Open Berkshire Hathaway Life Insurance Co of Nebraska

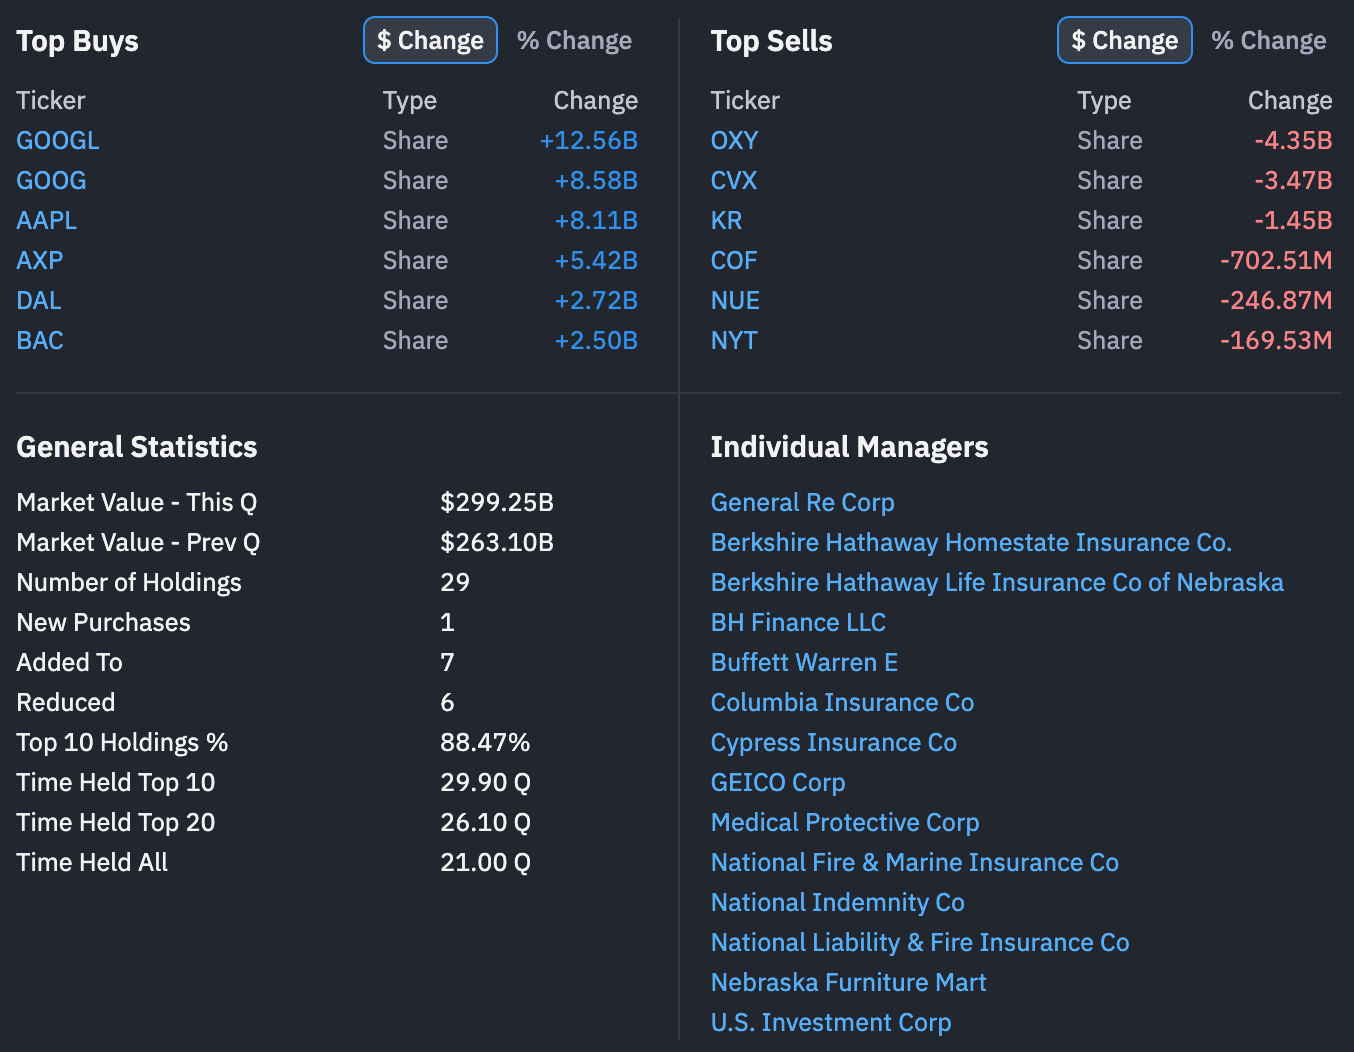tap(997, 582)
